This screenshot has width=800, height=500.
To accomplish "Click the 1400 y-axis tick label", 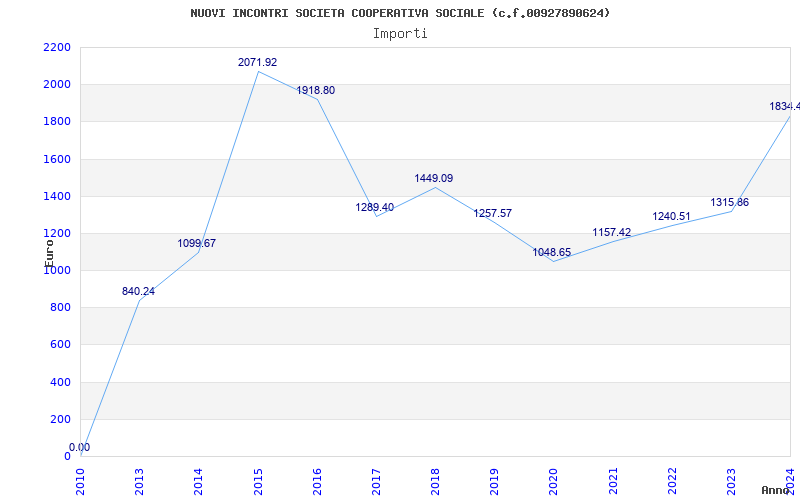I will click(57, 196).
